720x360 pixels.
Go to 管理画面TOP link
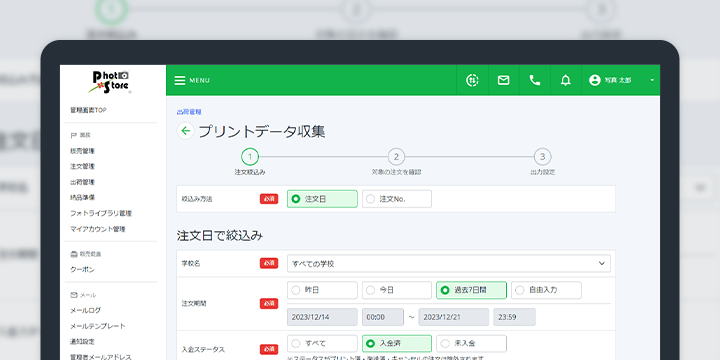click(x=88, y=110)
